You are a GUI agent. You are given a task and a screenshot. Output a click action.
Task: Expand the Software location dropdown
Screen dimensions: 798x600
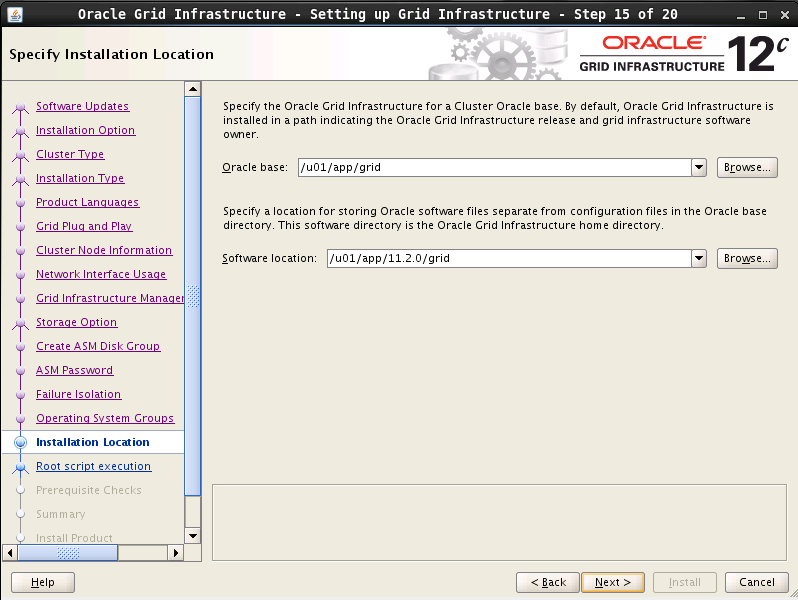click(700, 259)
